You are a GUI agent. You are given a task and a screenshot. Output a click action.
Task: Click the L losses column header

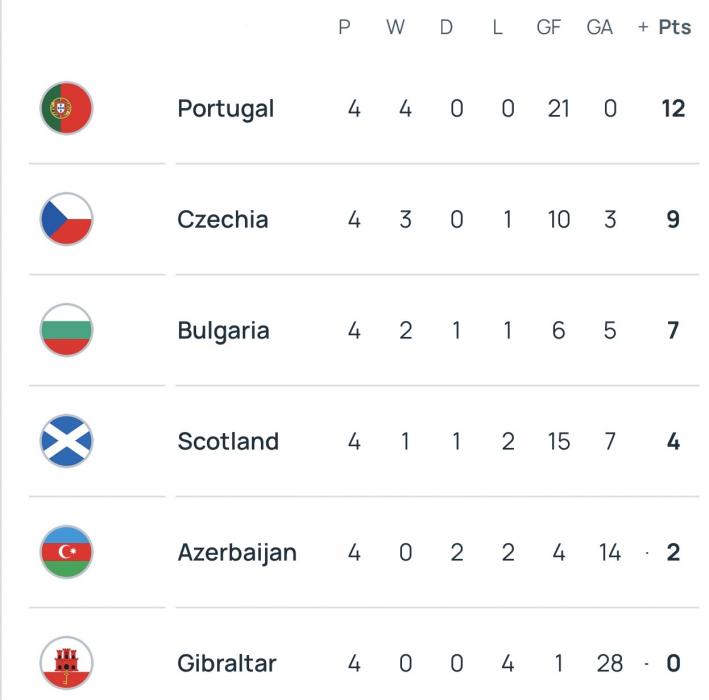click(x=497, y=28)
